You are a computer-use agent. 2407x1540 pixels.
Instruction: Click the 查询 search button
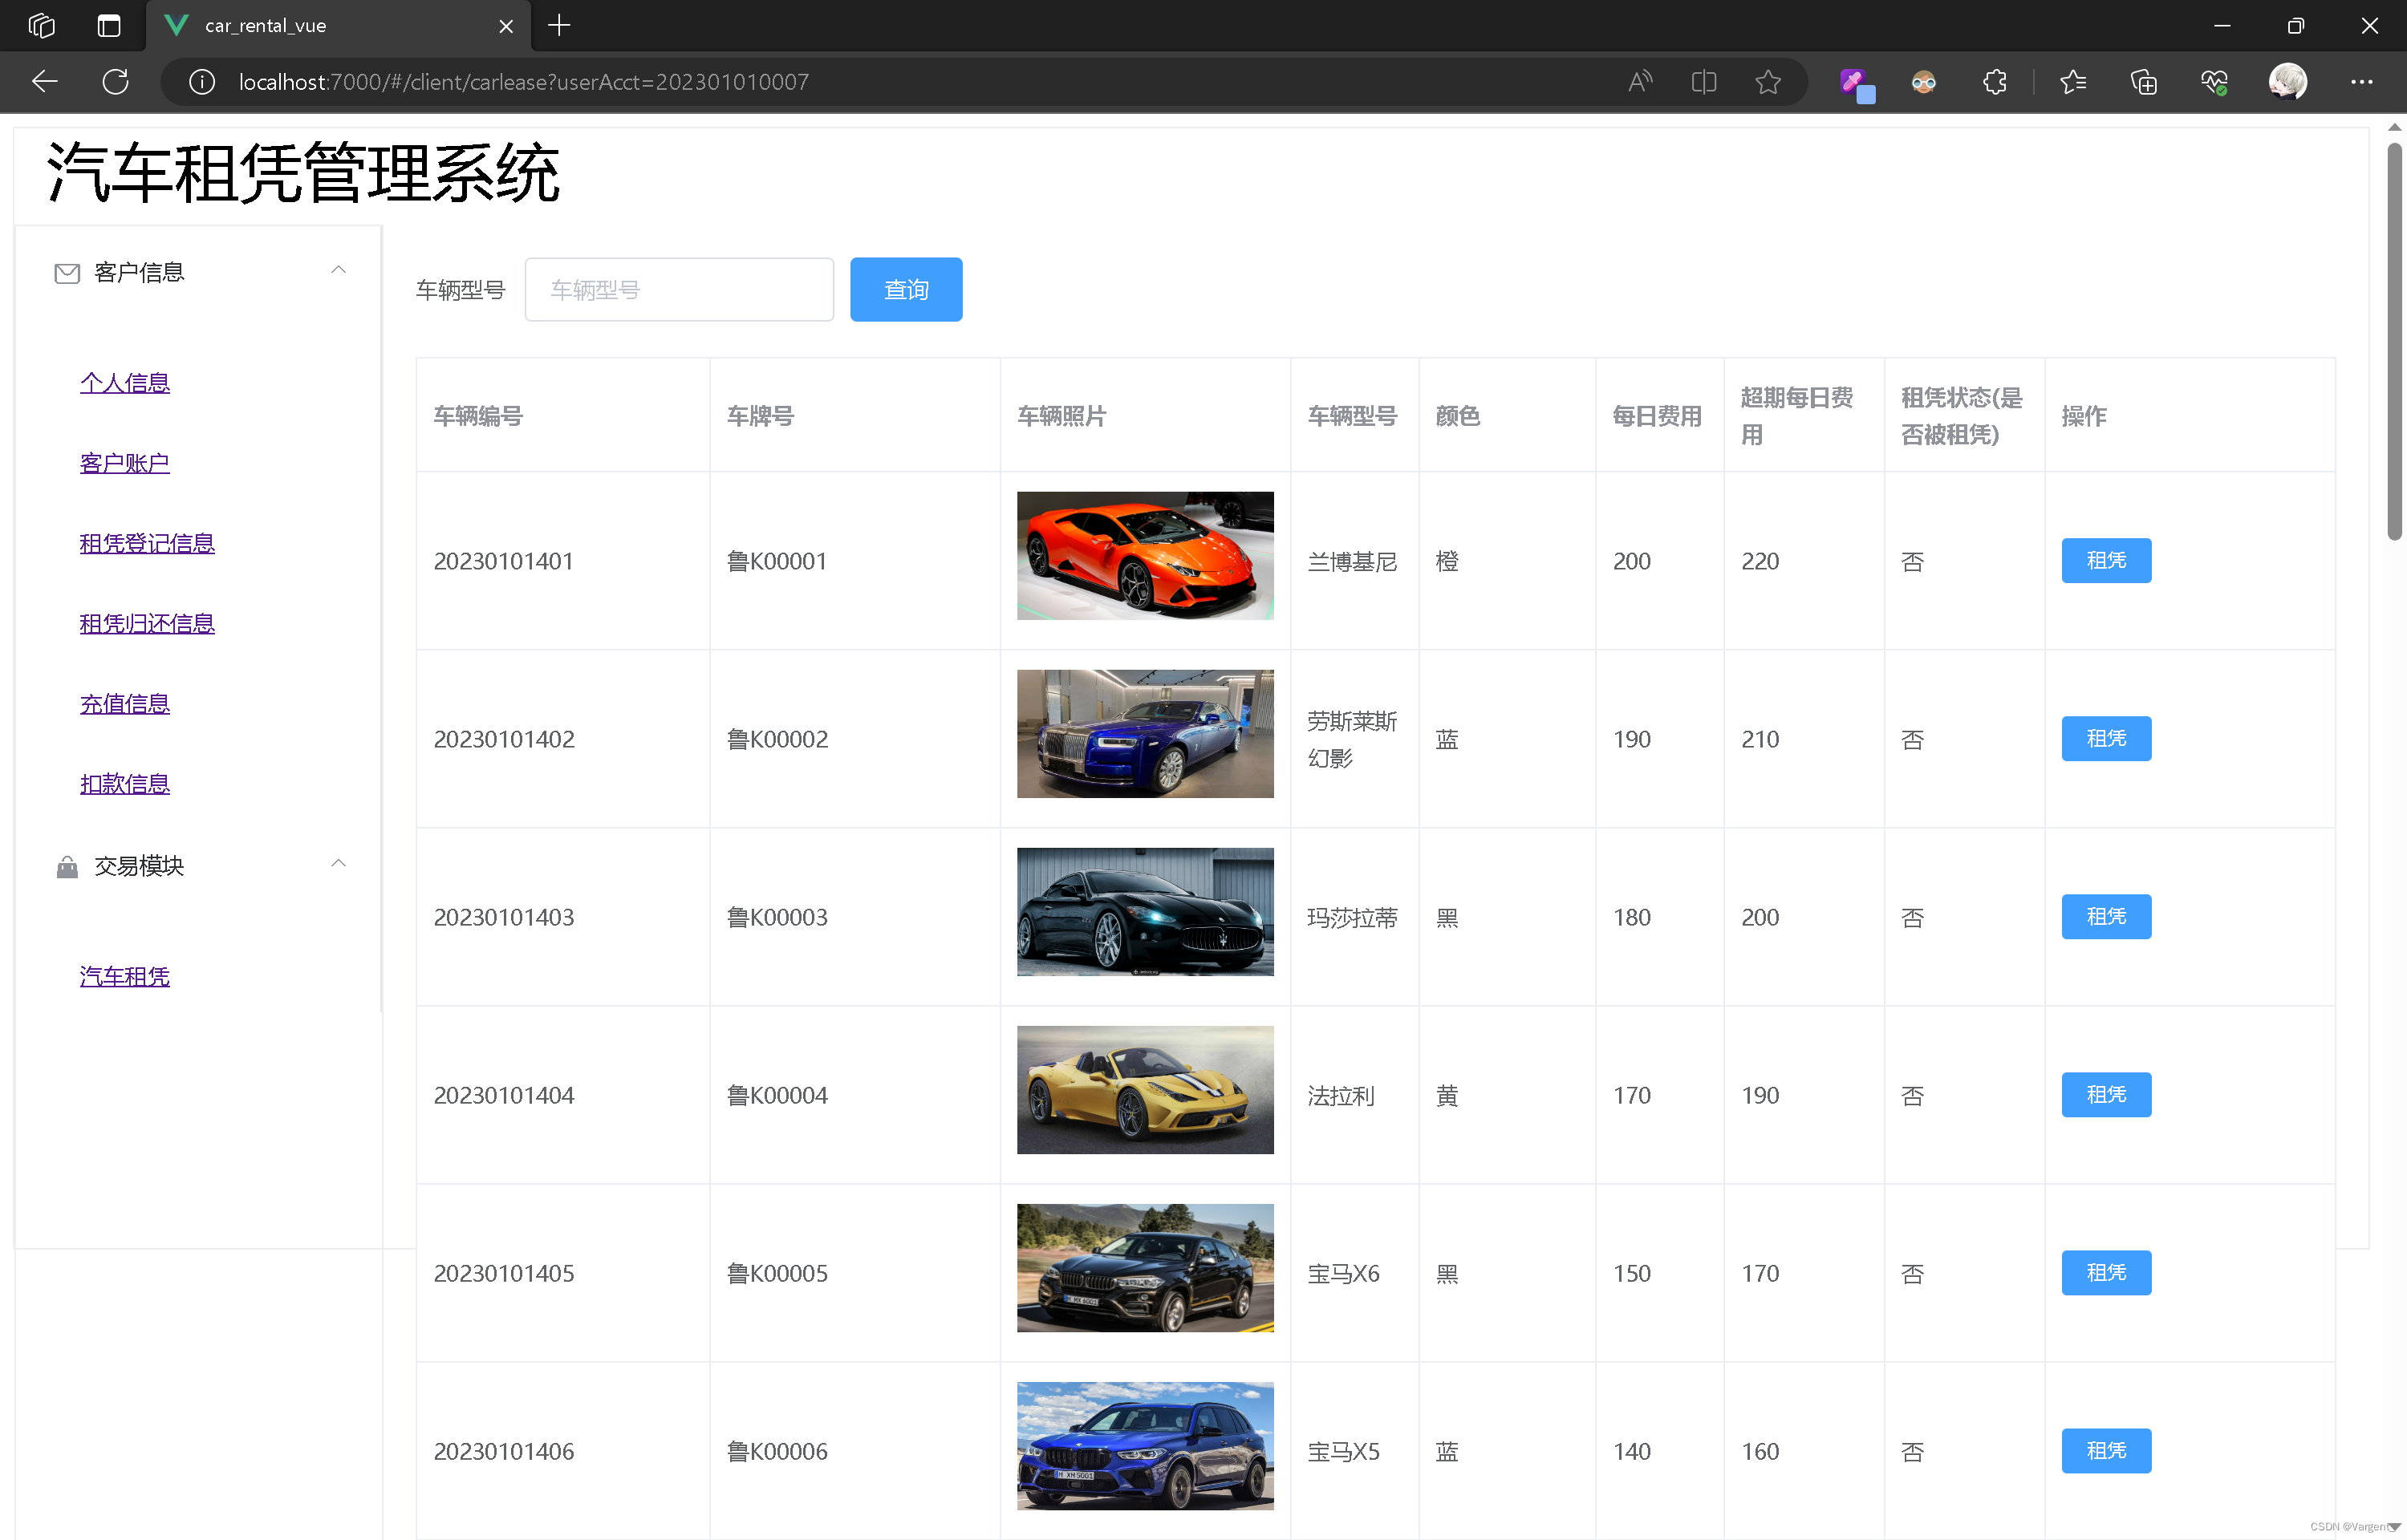[905, 290]
